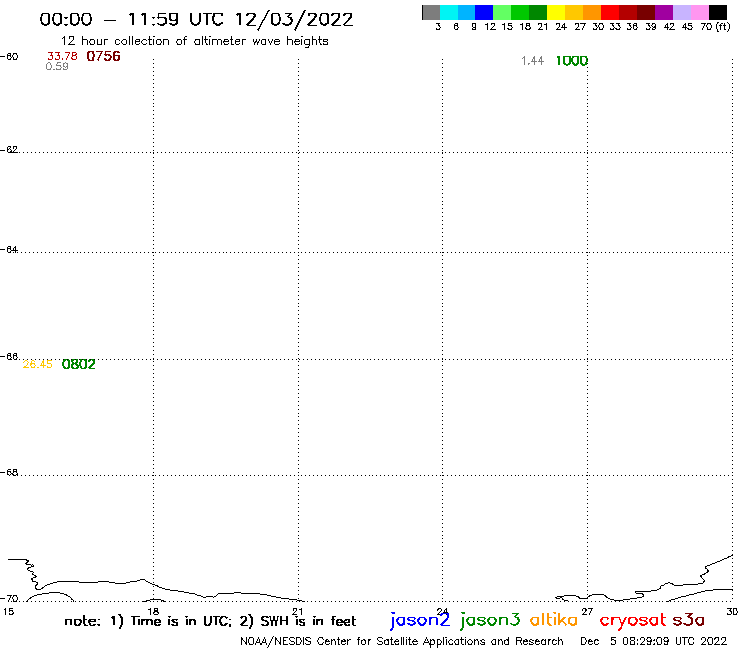
Task: Click the dark green 21 ft swatch
Action: pos(538,12)
